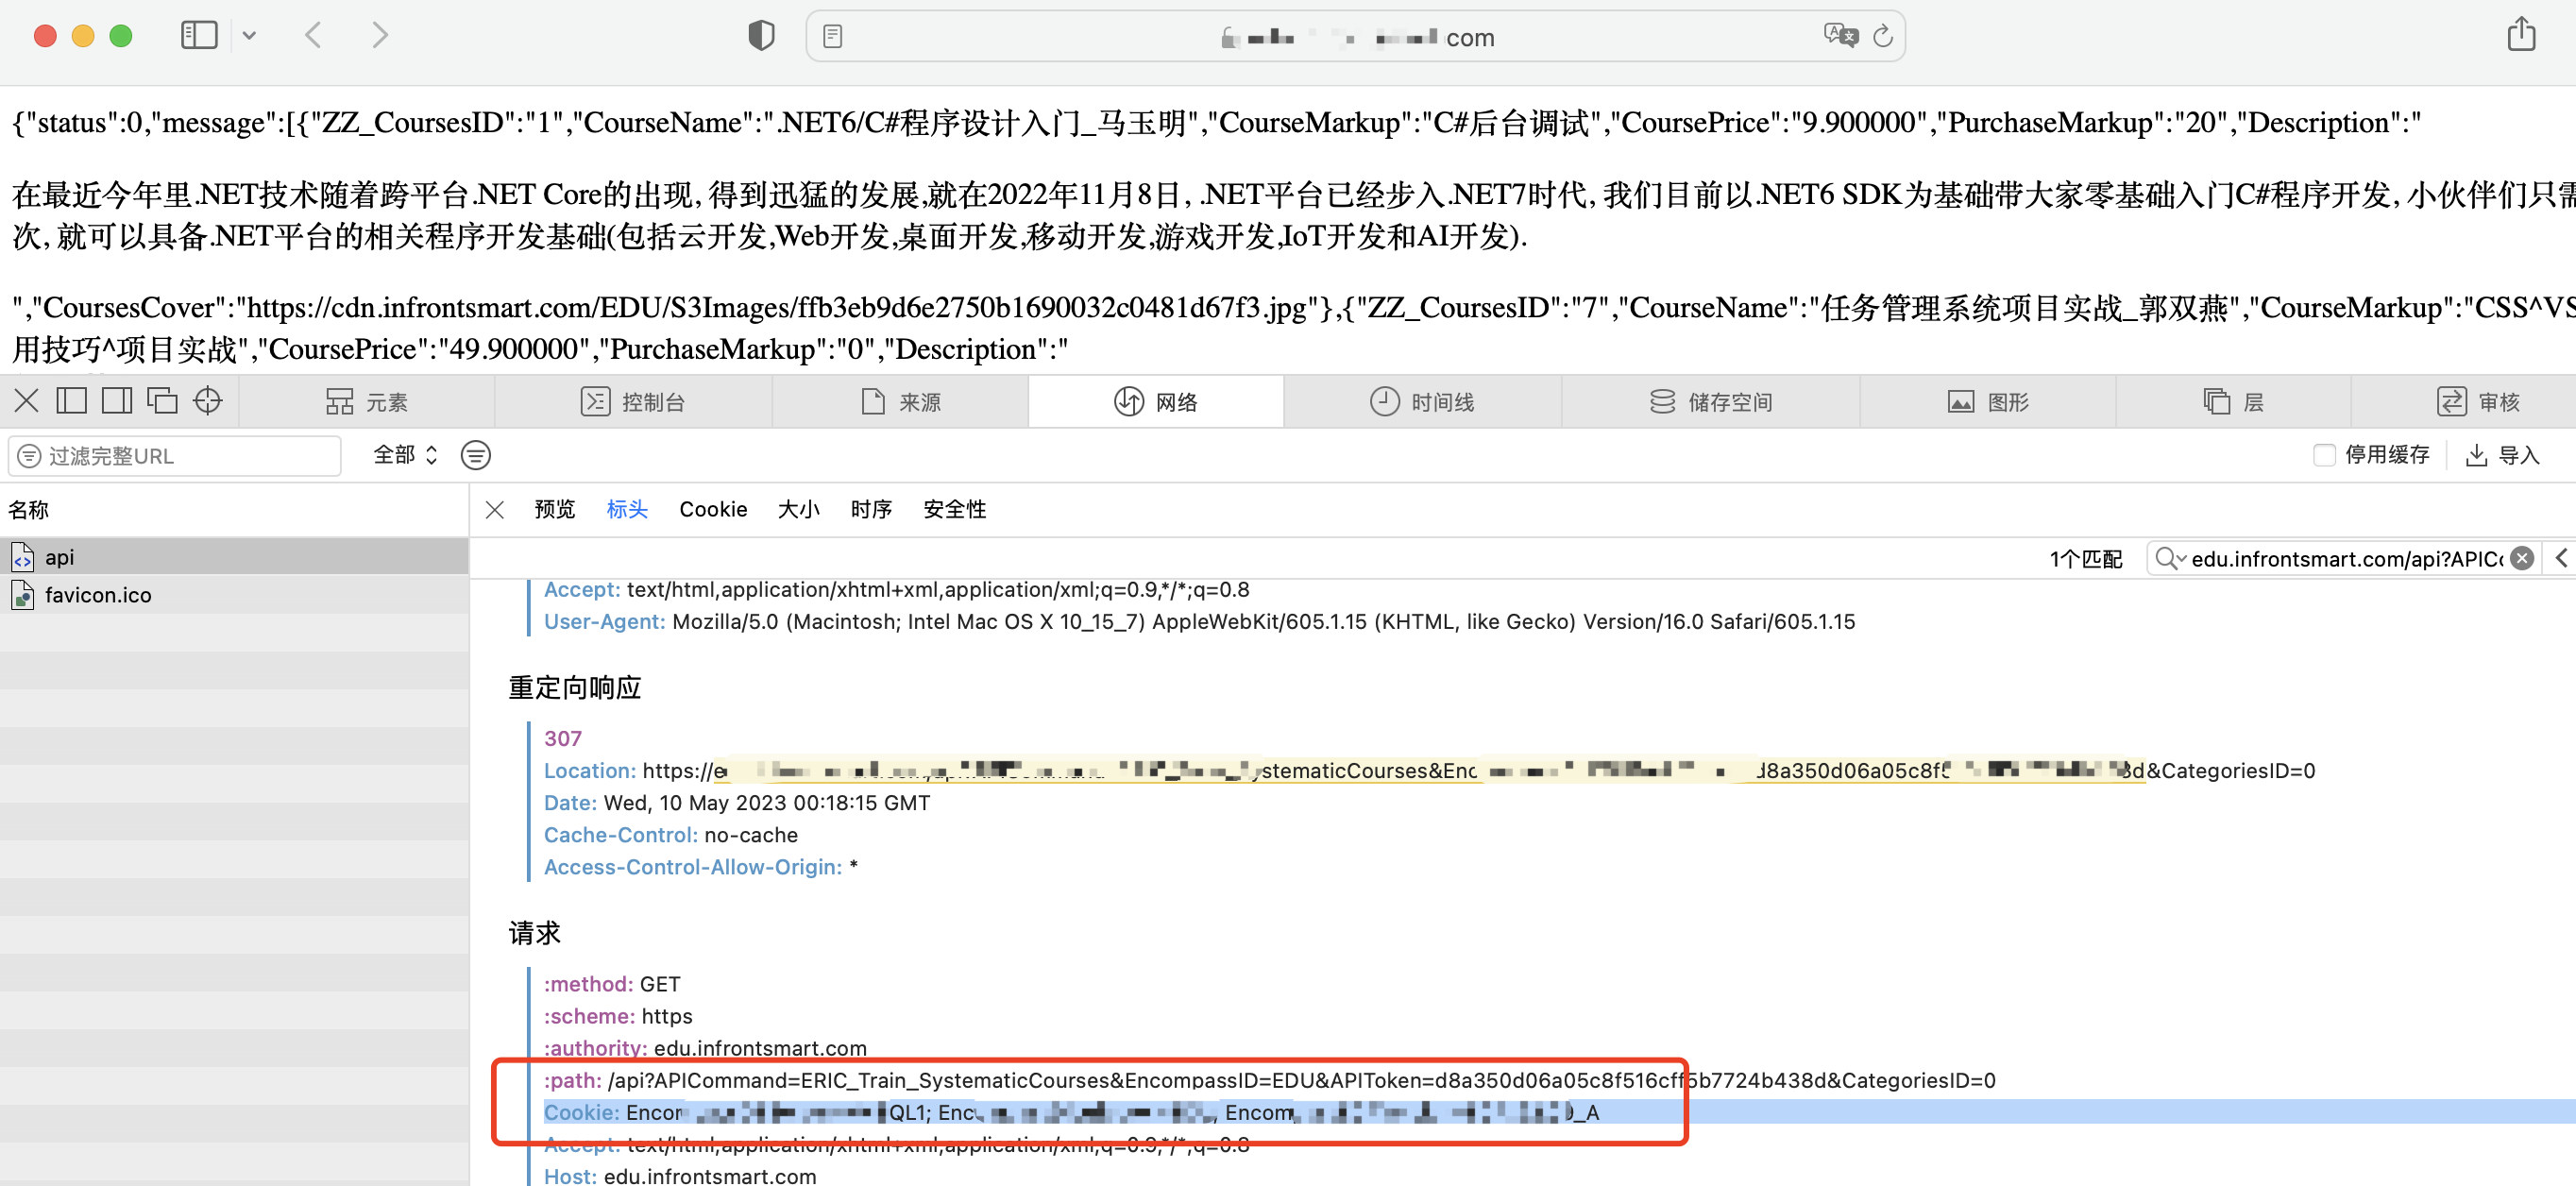Viewport: 2576px width, 1186px height.
Task: Select the 网络 tab
Action: [1156, 402]
